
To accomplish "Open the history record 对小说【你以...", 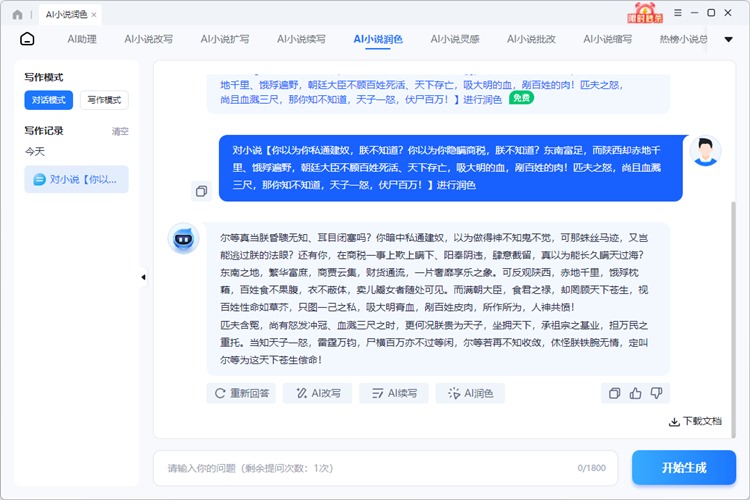I will [x=77, y=179].
